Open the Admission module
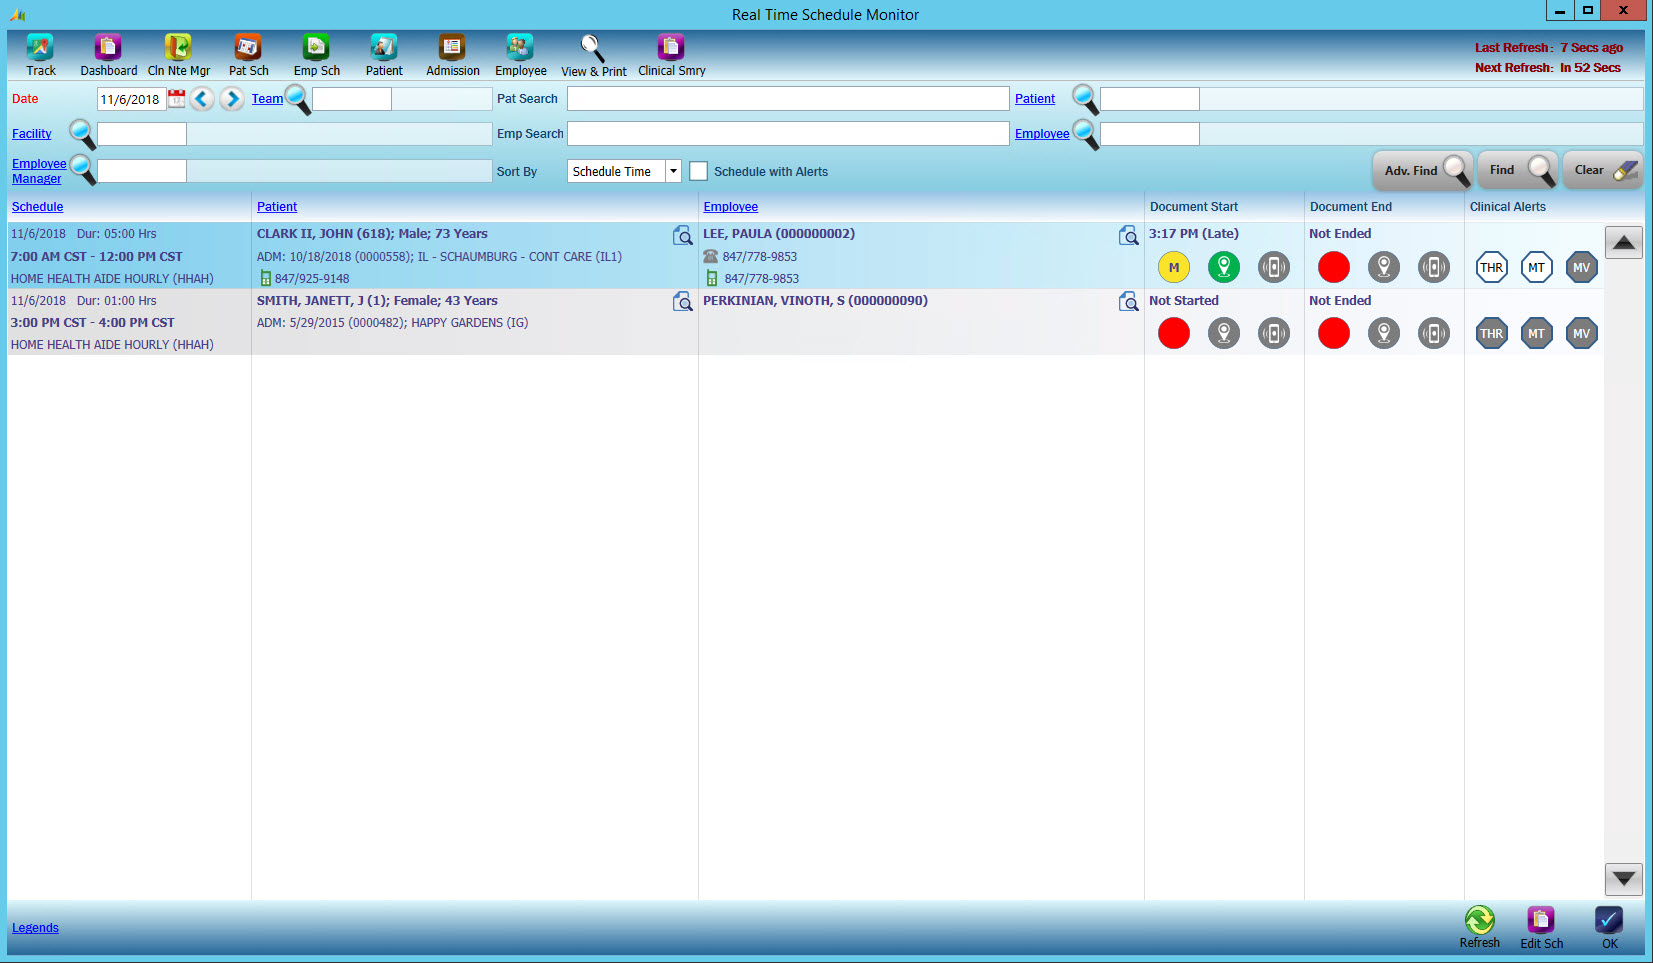This screenshot has height=963, width=1653. tap(452, 54)
